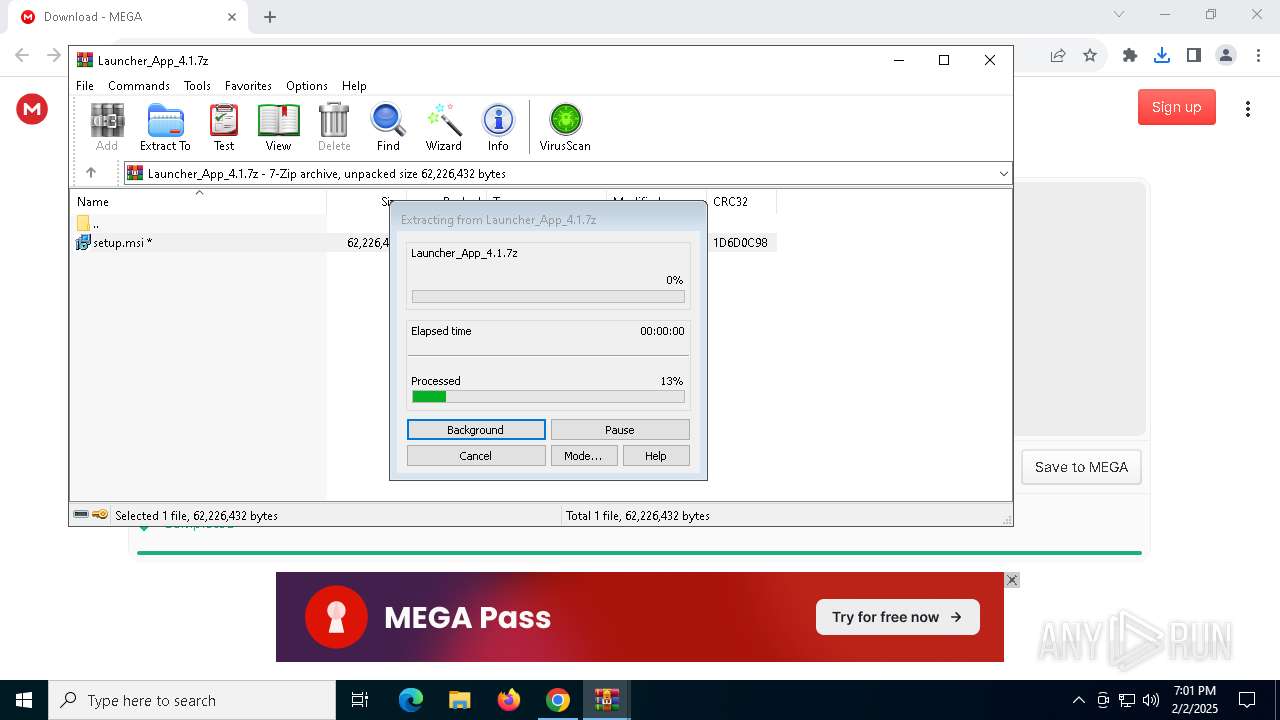Close the MEGA Pass advertisement
The width and height of the screenshot is (1280, 720).
1012,580
